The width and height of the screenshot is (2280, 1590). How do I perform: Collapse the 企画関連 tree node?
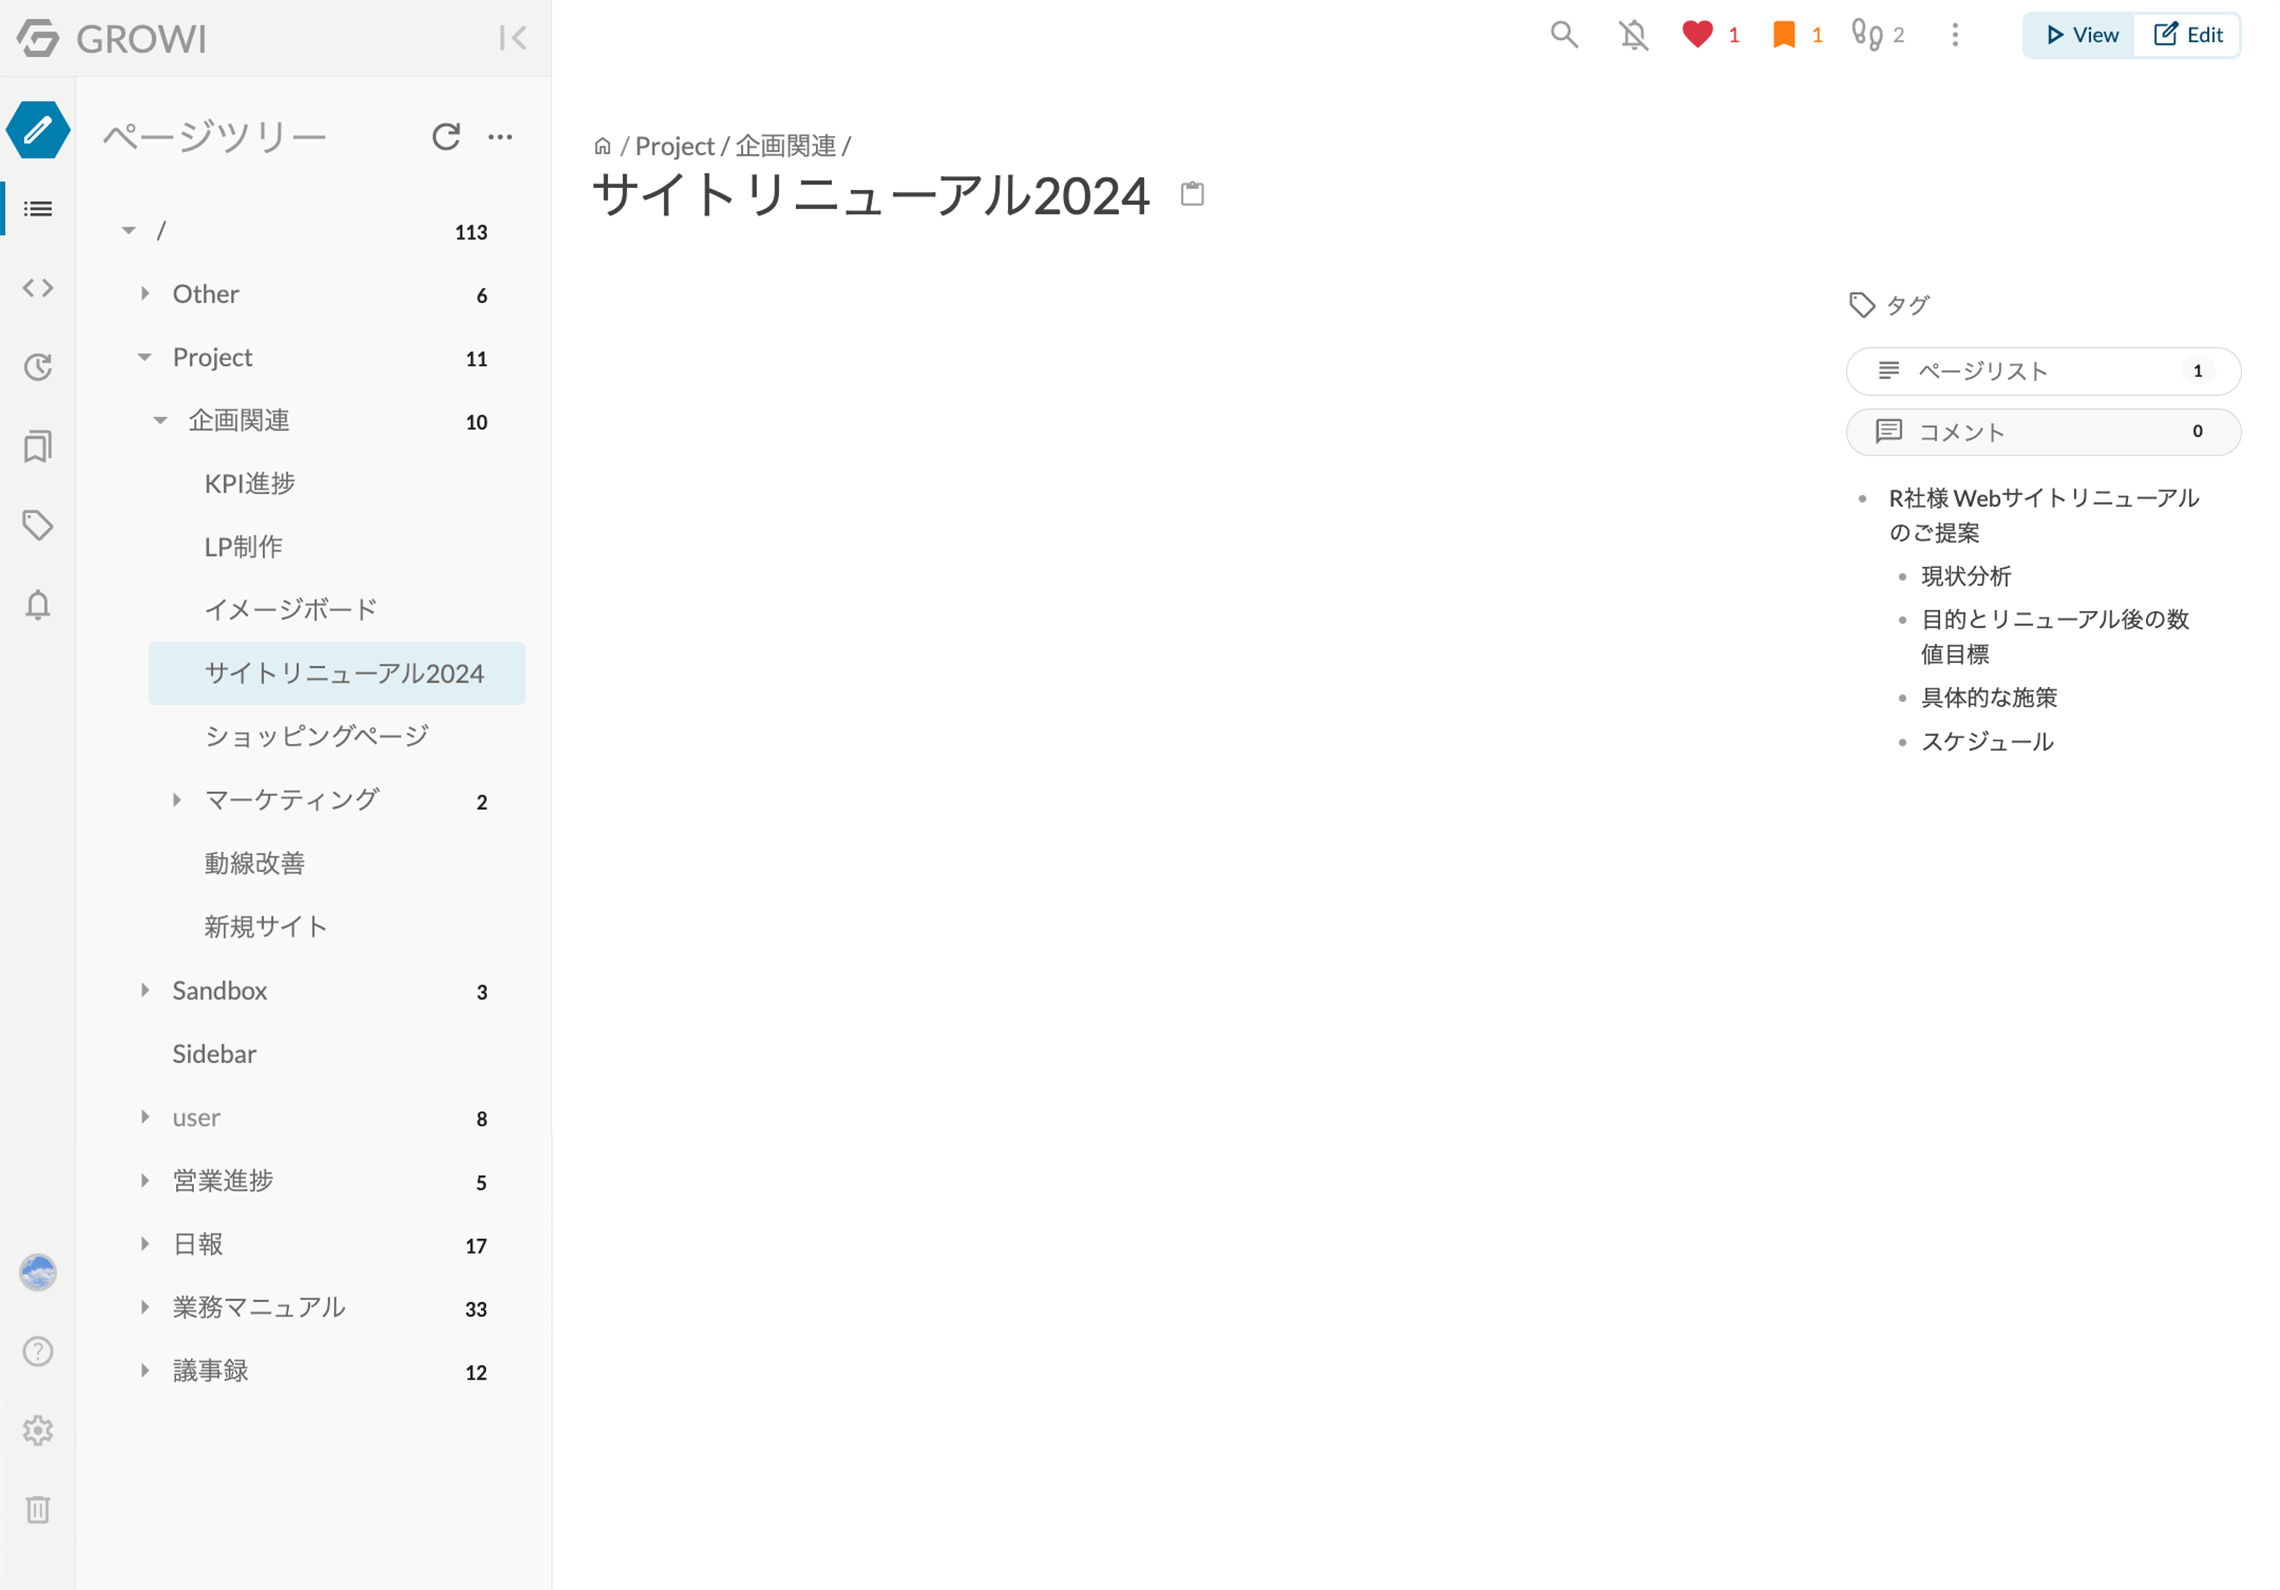coord(160,420)
